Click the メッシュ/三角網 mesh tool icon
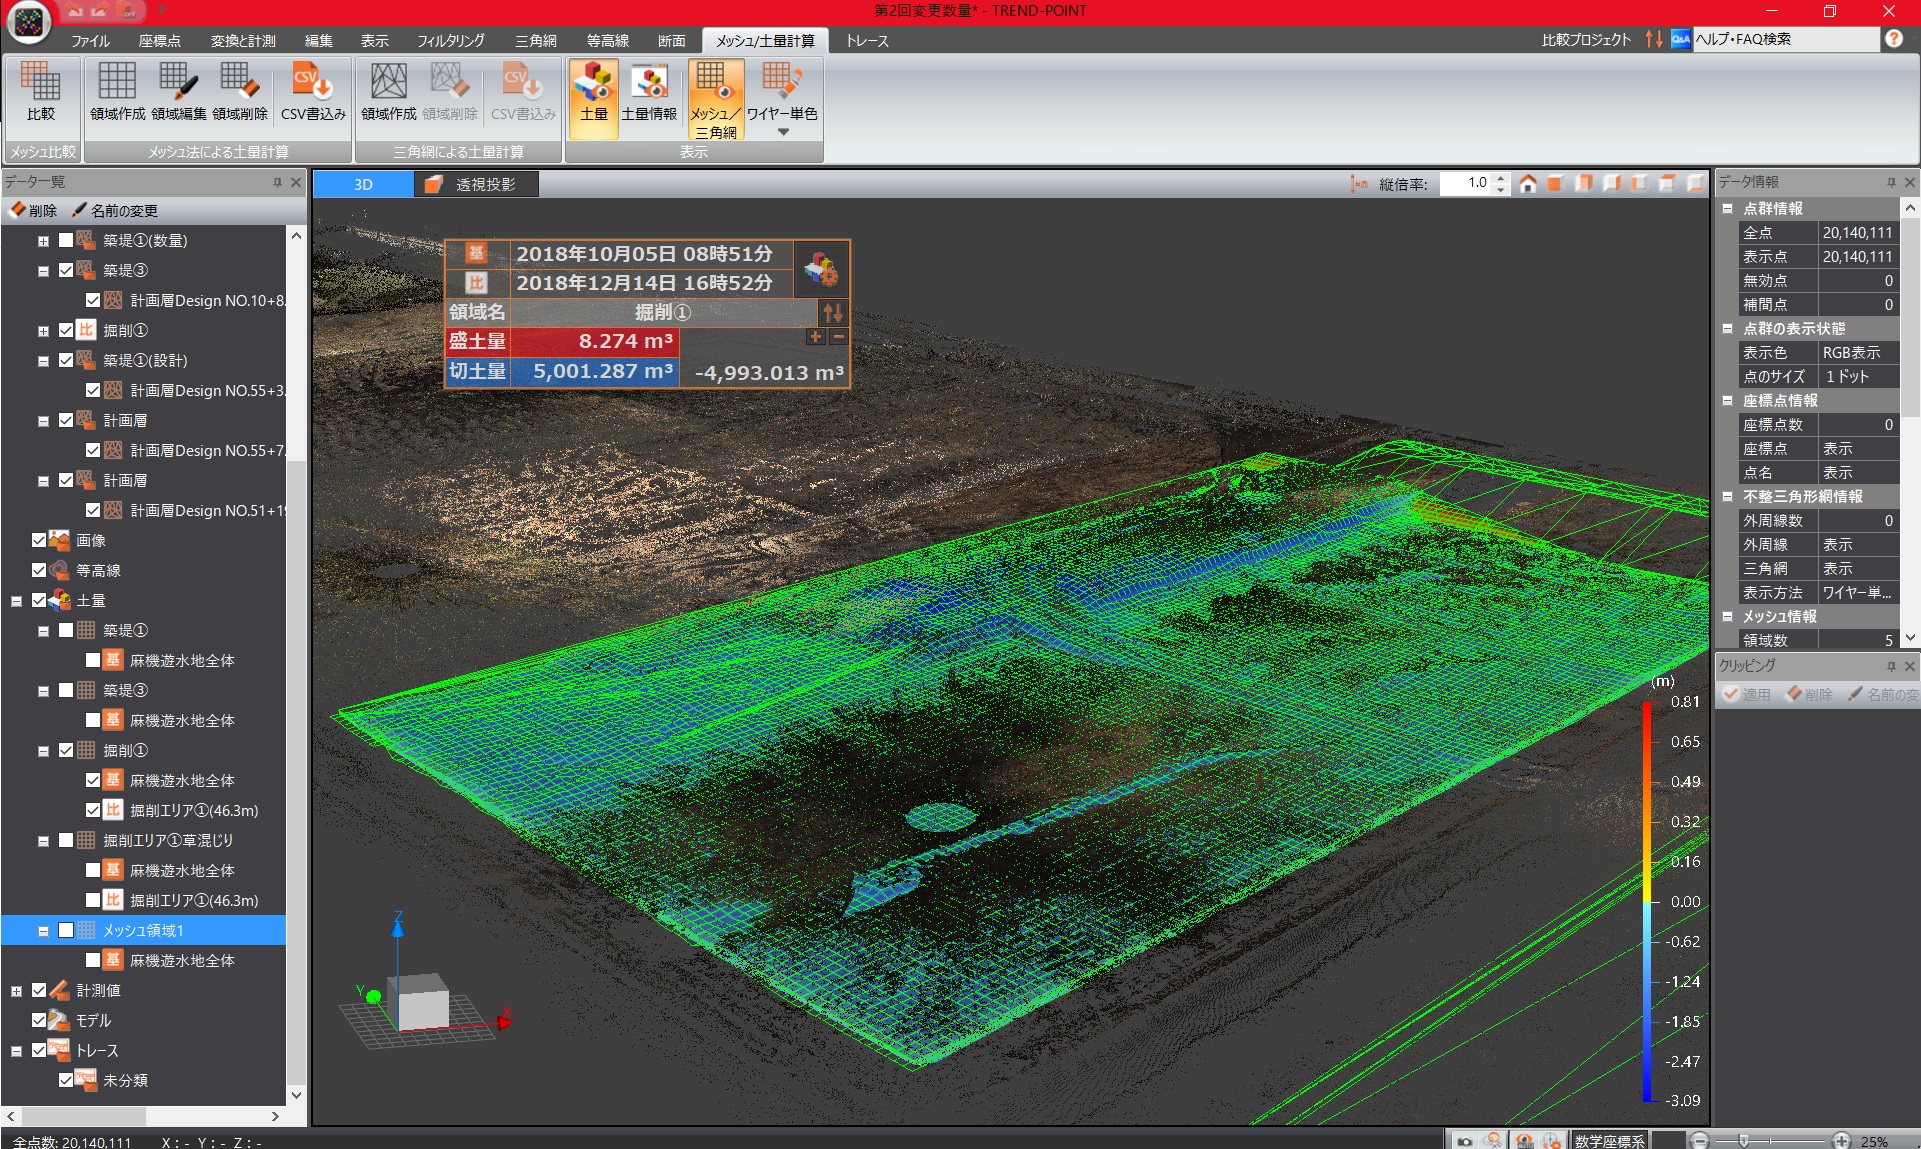The width and height of the screenshot is (1921, 1149). pos(715,101)
